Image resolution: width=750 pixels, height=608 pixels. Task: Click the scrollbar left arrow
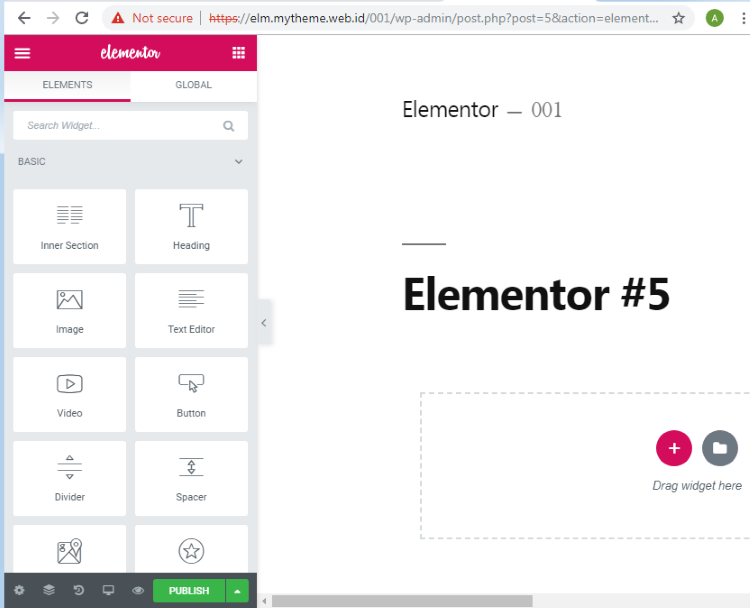point(264,601)
